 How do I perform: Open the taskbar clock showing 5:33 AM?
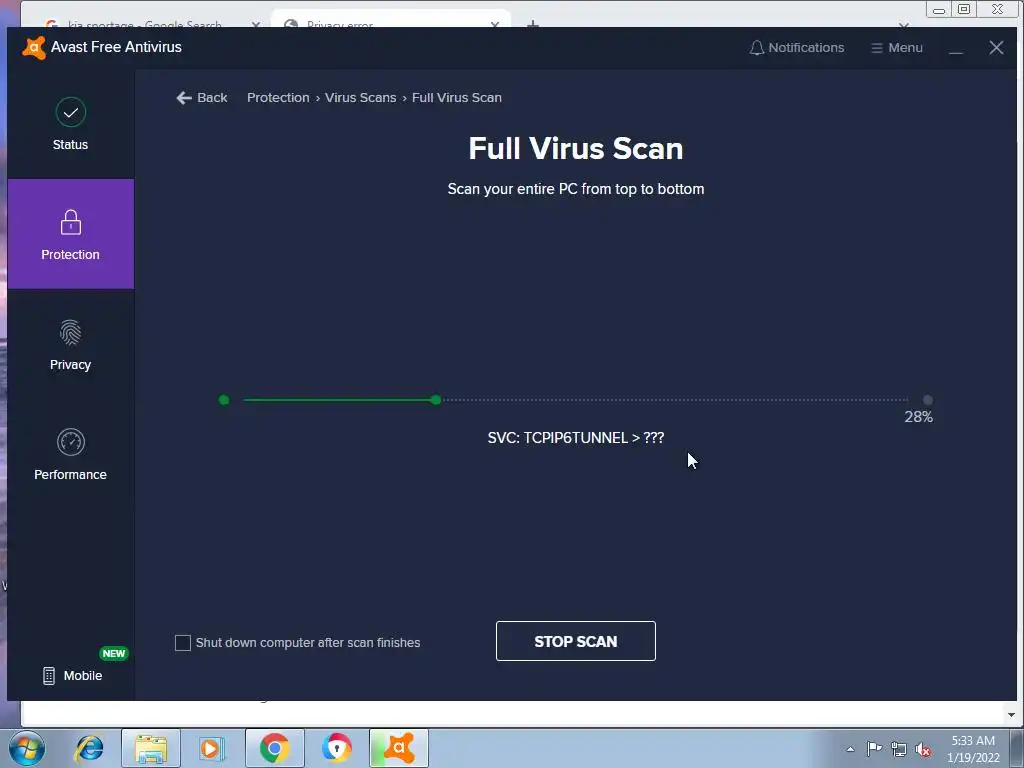pyautogui.click(x=973, y=748)
